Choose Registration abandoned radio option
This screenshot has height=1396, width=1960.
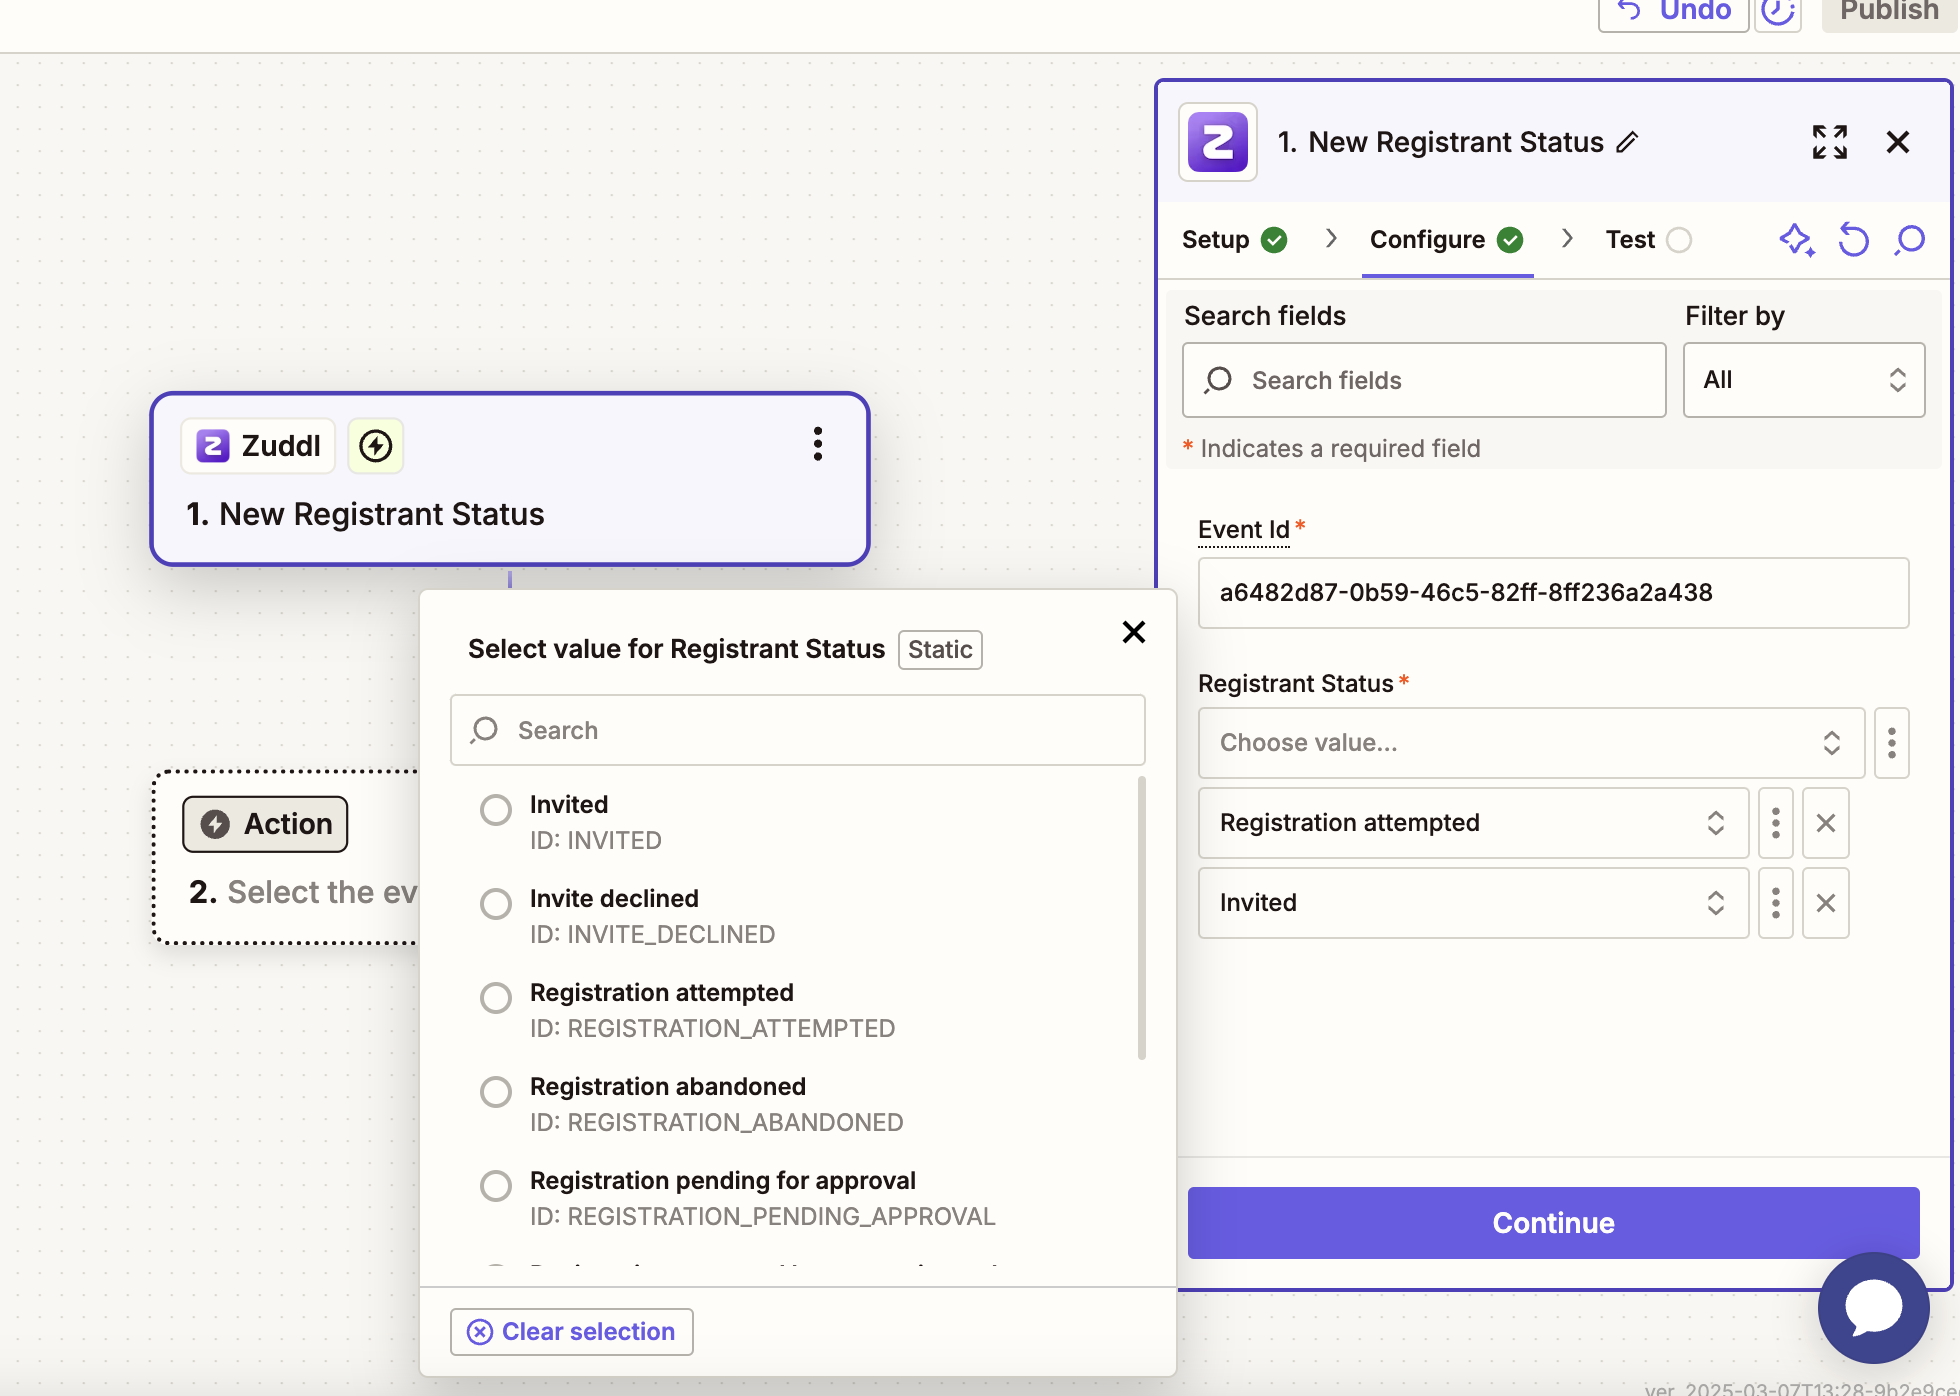pyautogui.click(x=496, y=1091)
